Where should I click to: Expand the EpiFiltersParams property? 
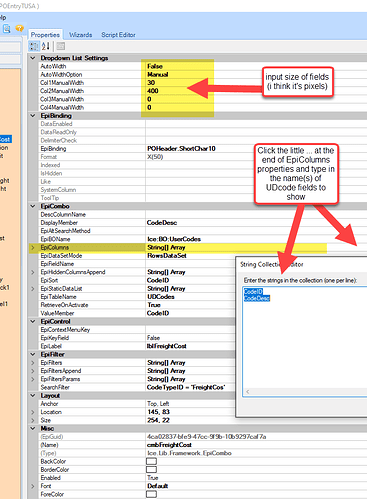point(33,379)
